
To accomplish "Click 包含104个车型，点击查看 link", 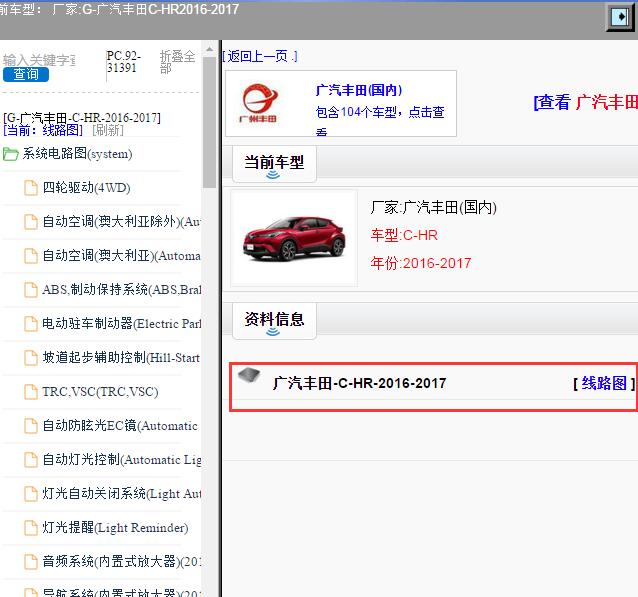I will click(x=380, y=121).
